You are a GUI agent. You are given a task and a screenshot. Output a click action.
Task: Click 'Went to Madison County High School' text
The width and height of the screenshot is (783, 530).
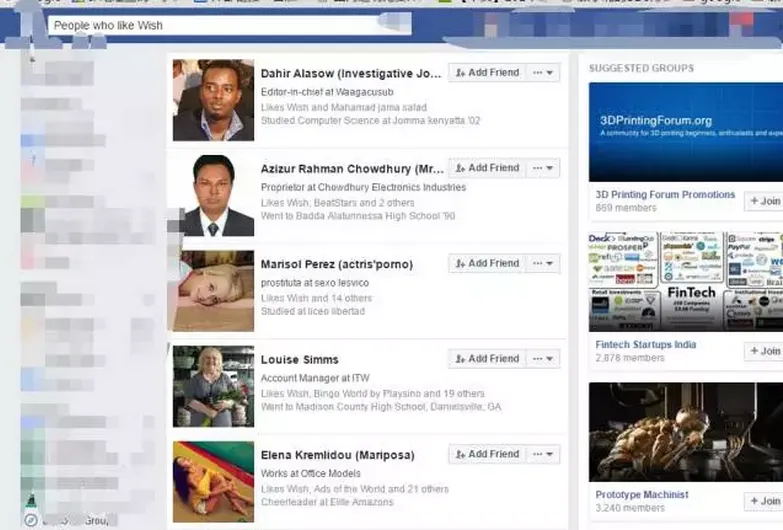(381, 407)
